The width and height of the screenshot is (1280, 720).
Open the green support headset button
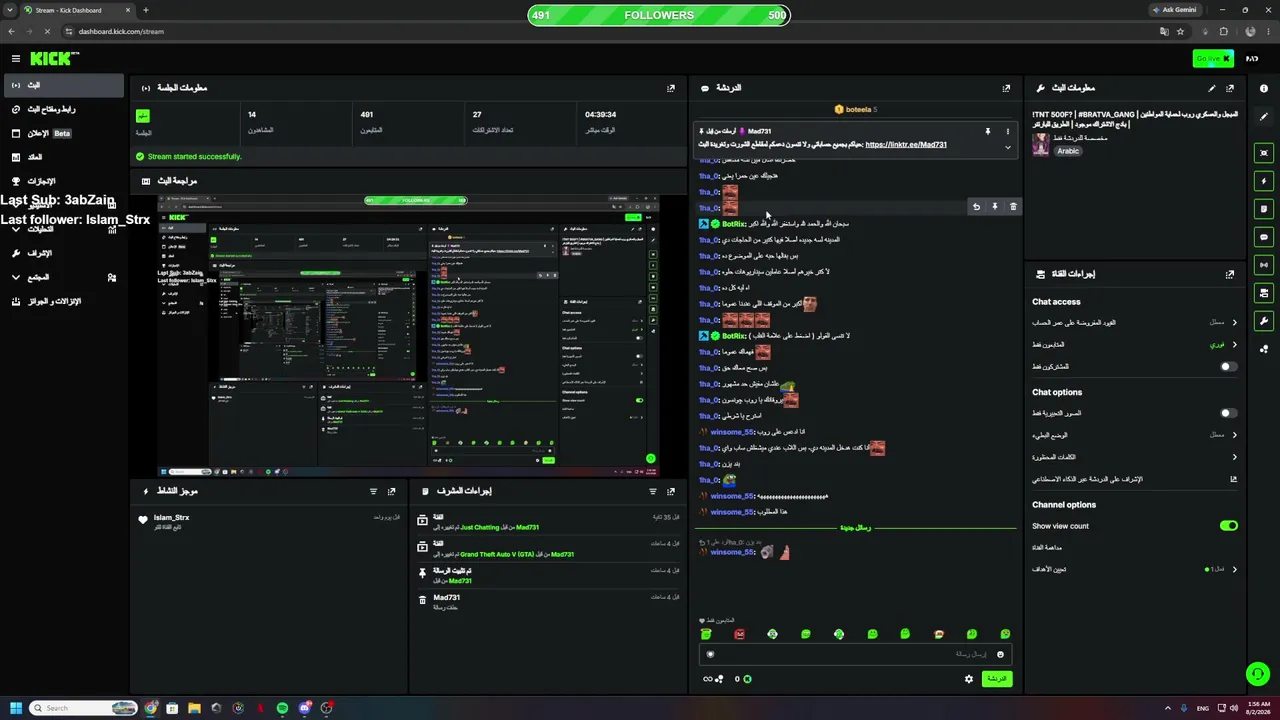click(x=1258, y=675)
